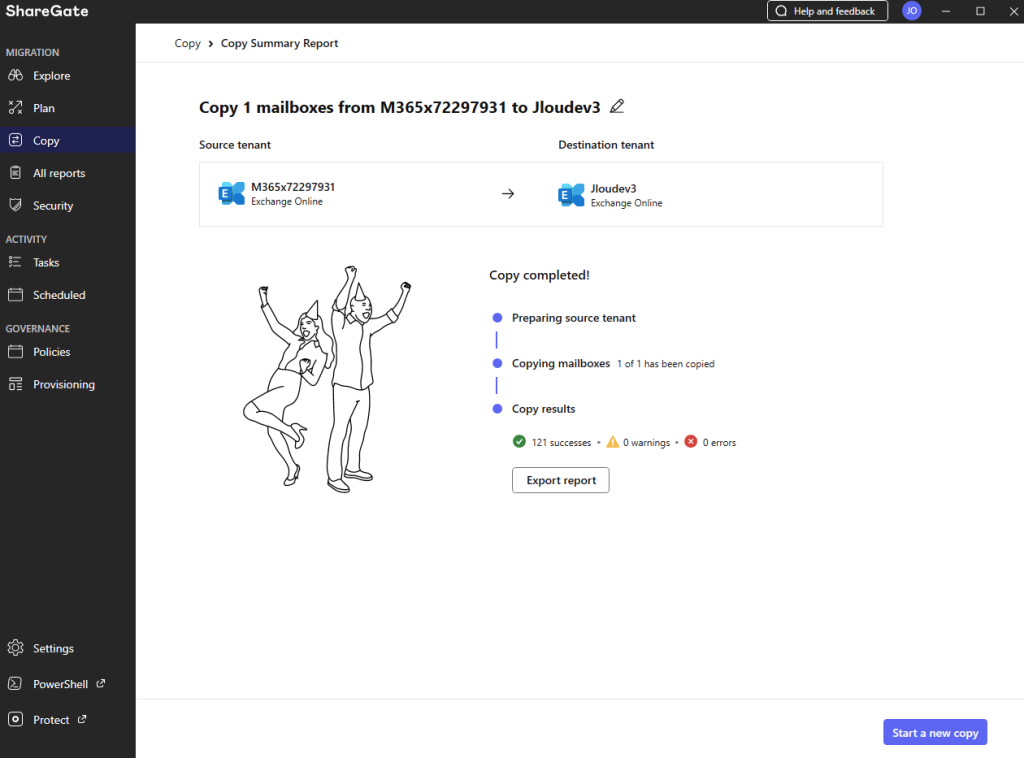
Task: Click the Source tenant label
Action: click(x=235, y=145)
